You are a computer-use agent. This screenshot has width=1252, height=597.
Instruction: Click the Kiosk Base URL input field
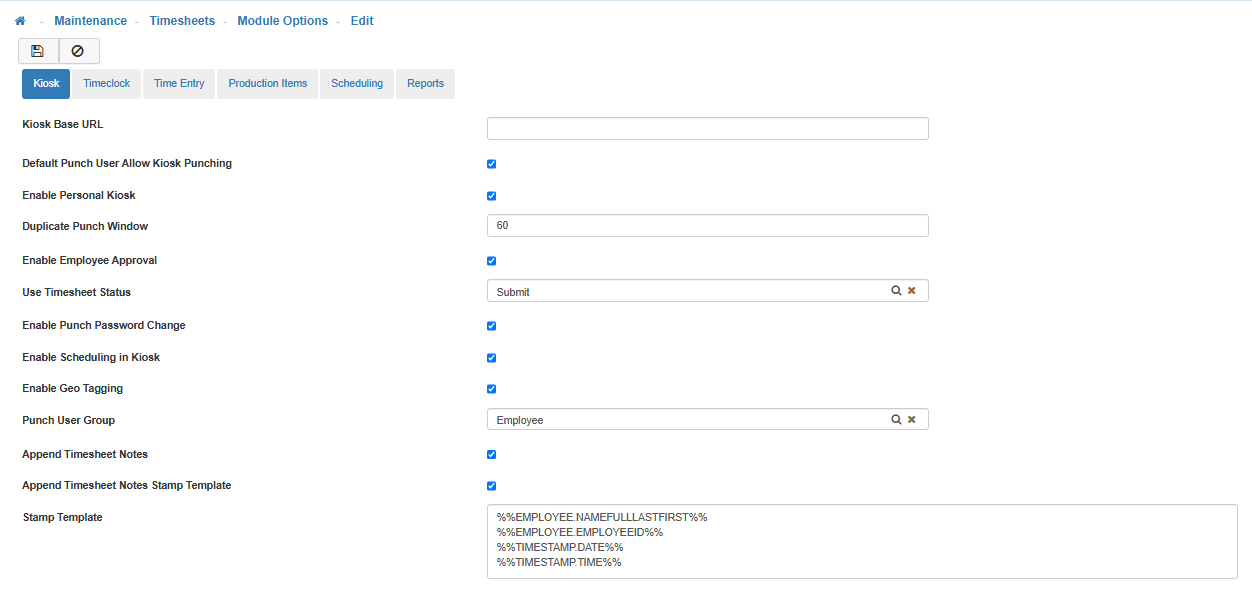click(x=707, y=128)
